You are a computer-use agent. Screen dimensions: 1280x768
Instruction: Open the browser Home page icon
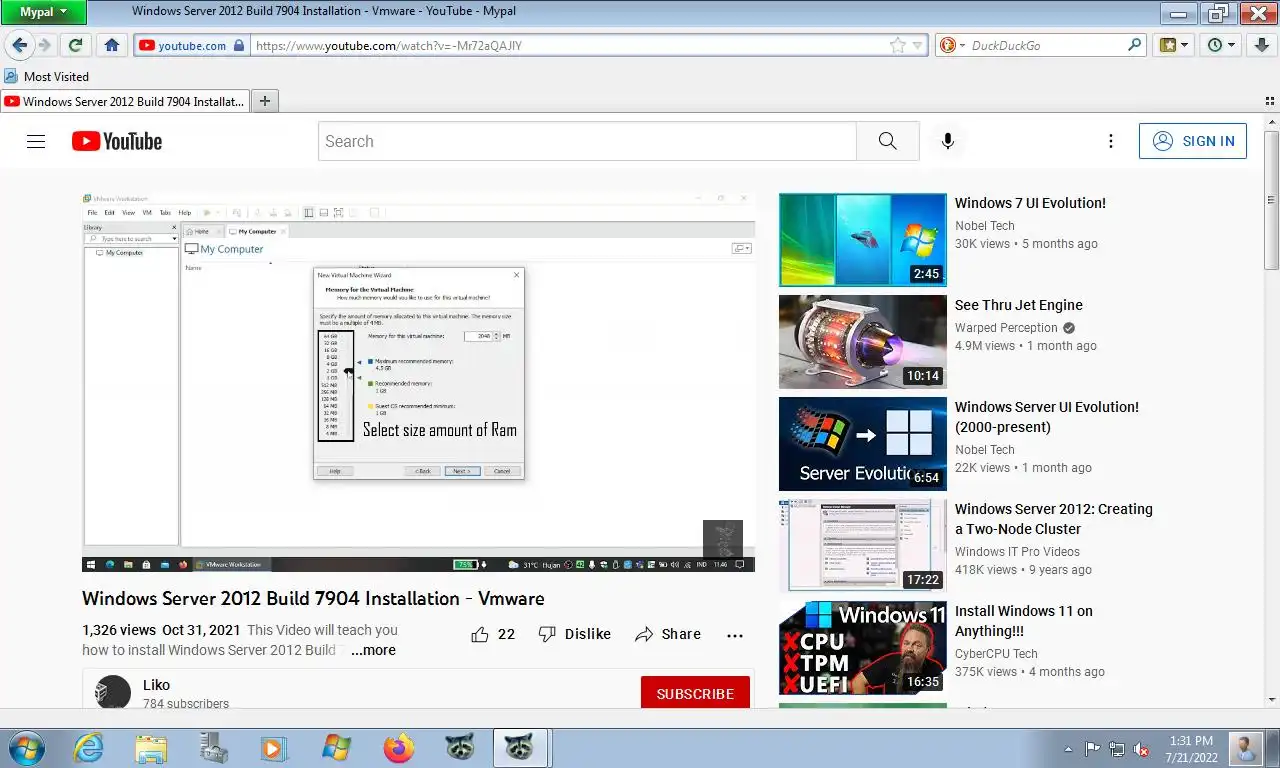(x=112, y=45)
